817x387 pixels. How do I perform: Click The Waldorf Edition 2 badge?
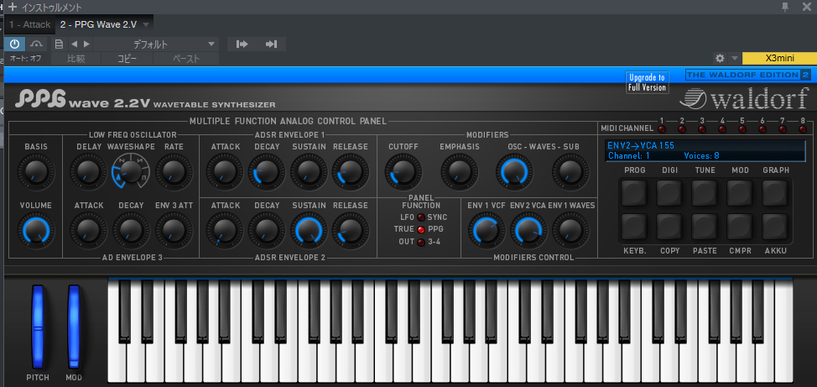click(748, 75)
